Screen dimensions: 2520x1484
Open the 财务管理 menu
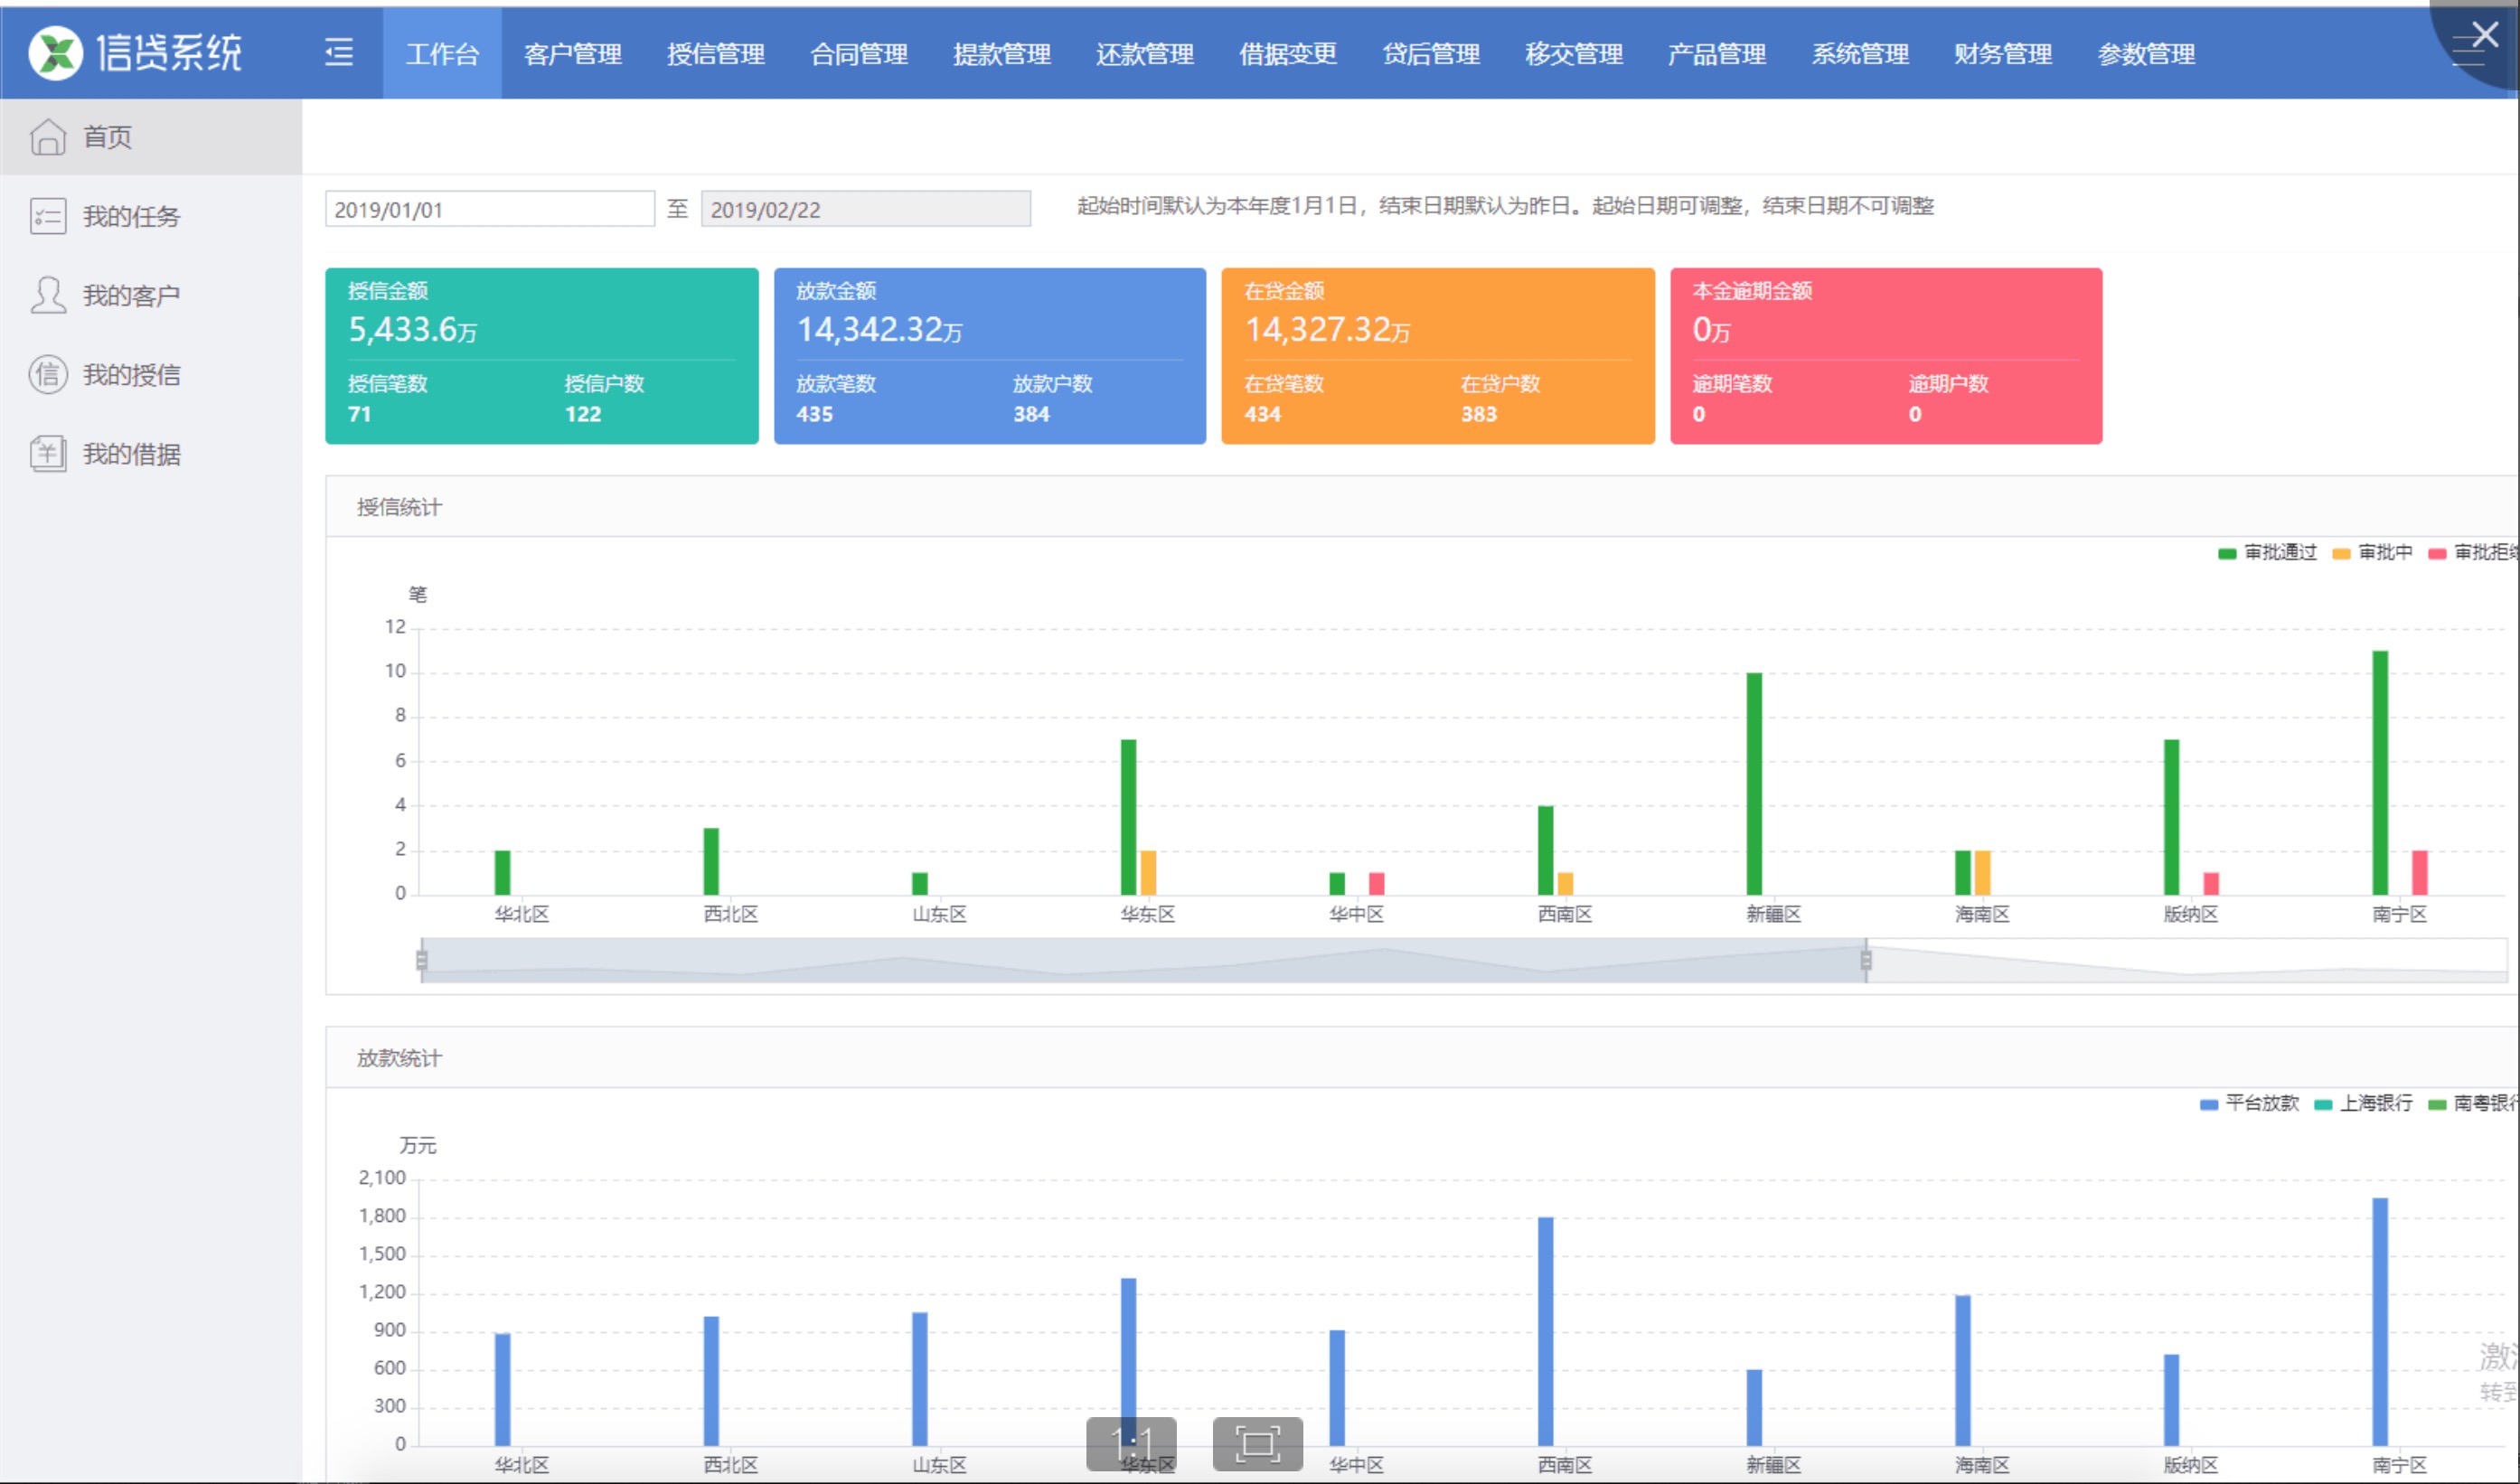pyautogui.click(x=2003, y=54)
